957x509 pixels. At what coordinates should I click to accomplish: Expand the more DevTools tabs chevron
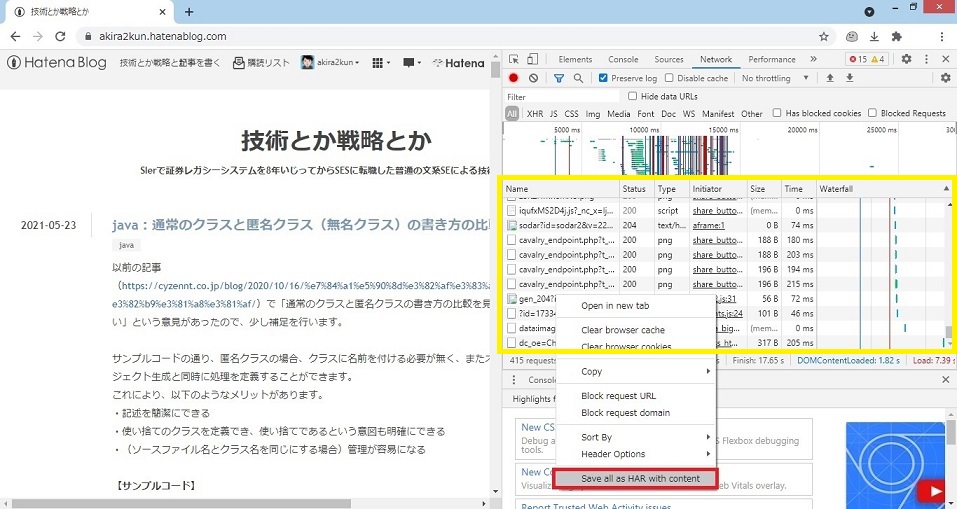point(813,59)
